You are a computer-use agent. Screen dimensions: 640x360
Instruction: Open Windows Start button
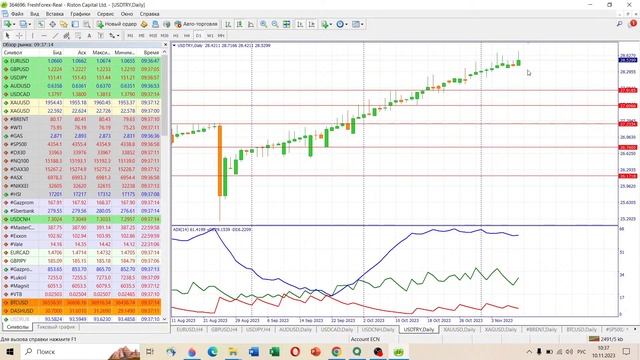click(x=9, y=351)
